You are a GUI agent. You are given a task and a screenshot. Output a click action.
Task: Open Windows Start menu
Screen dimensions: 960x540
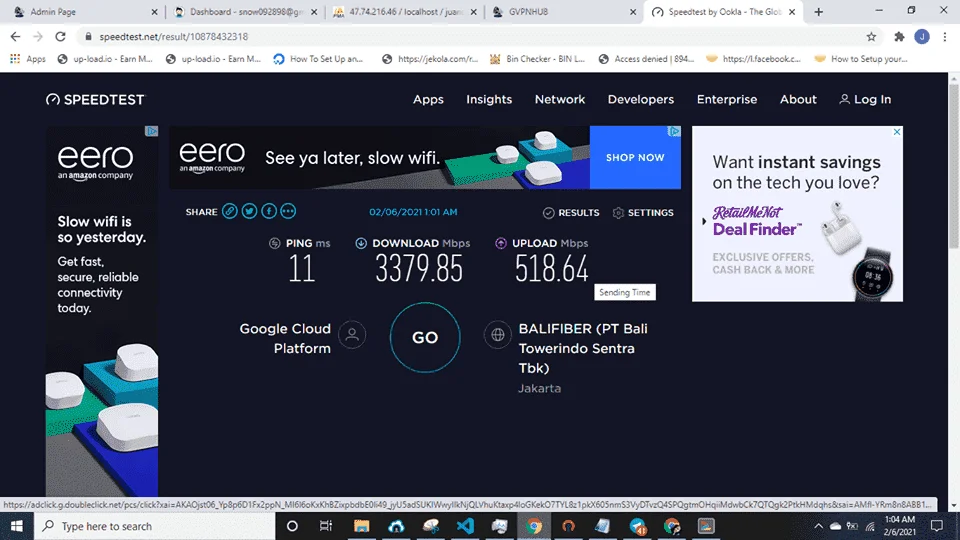(17, 526)
